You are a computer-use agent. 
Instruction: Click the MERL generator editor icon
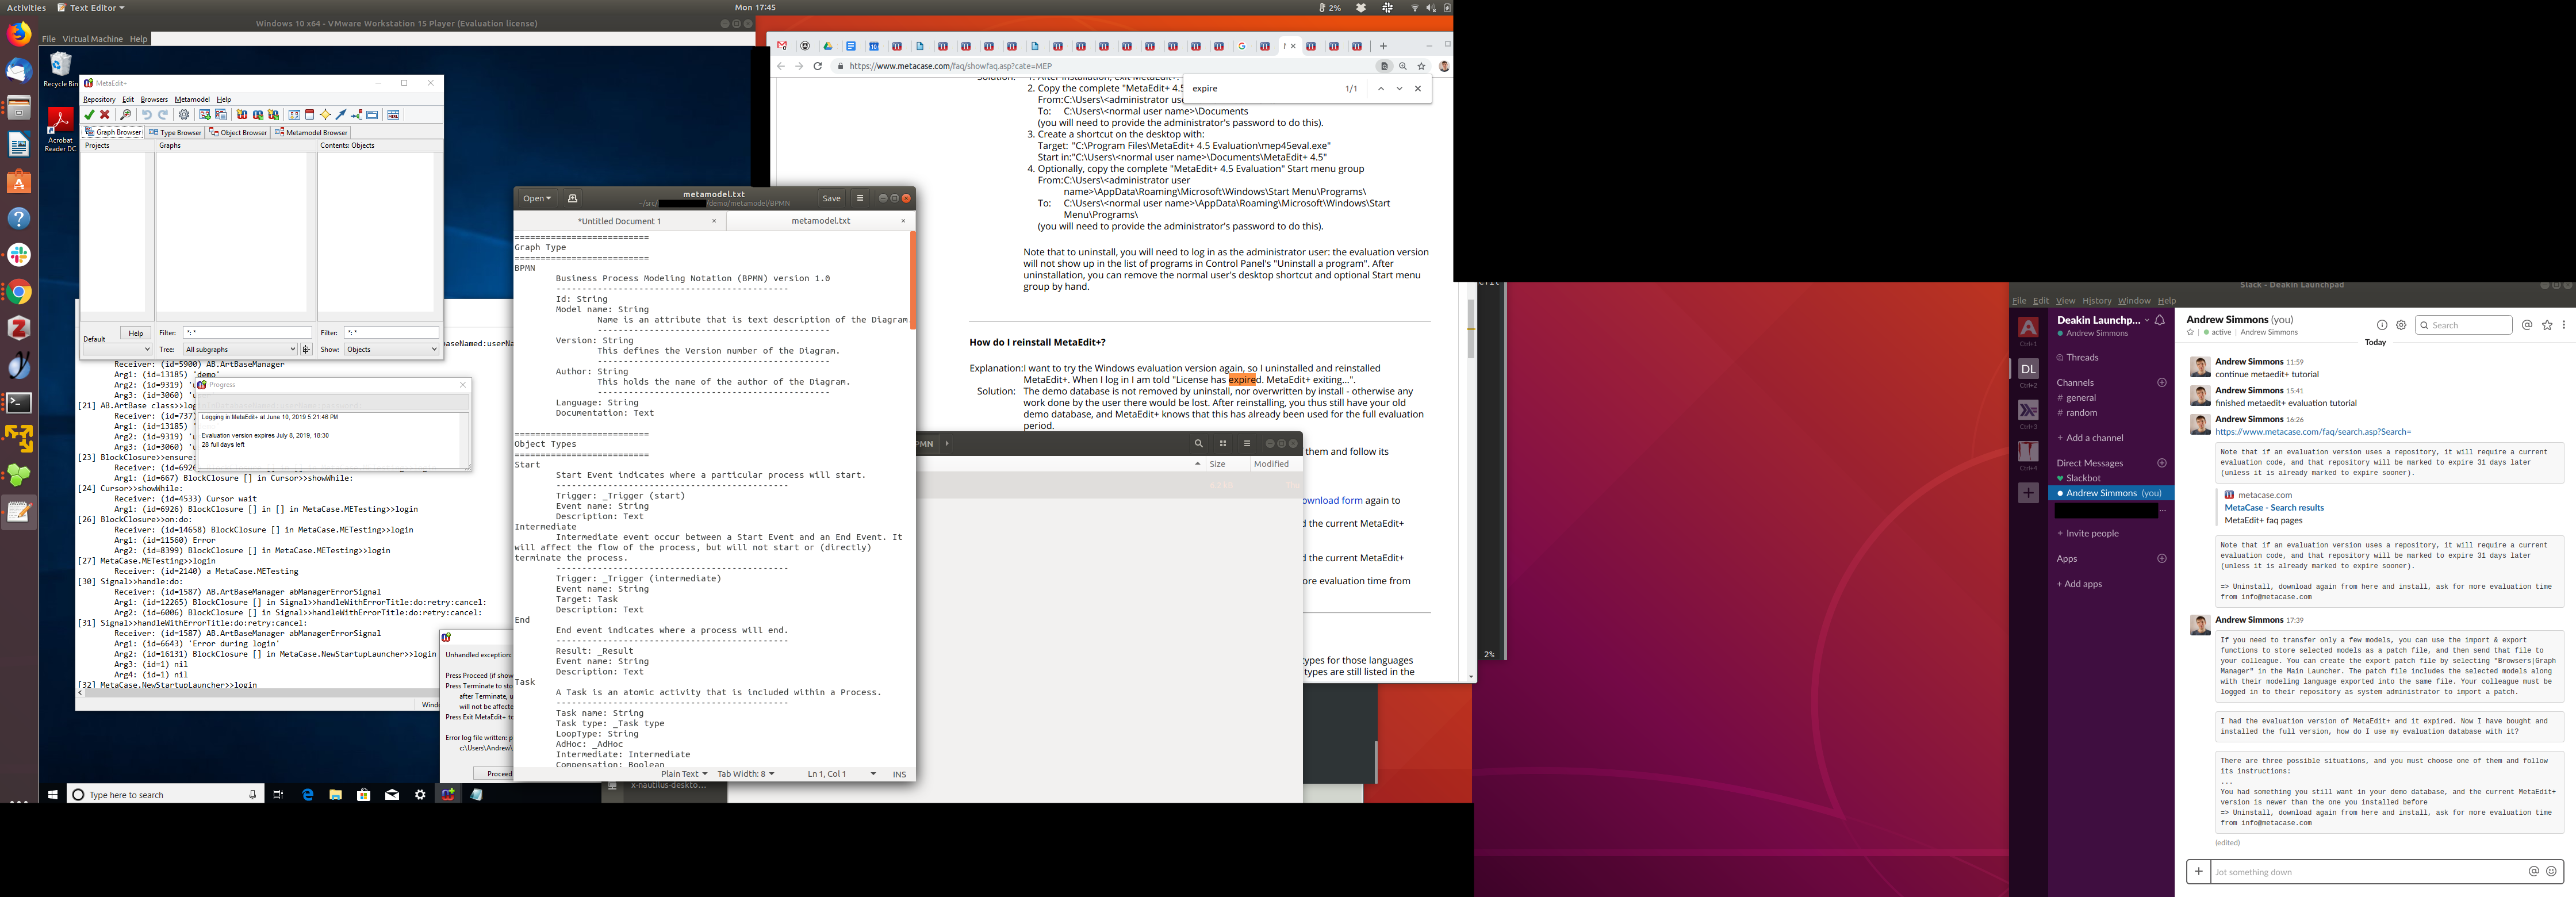pos(393,115)
